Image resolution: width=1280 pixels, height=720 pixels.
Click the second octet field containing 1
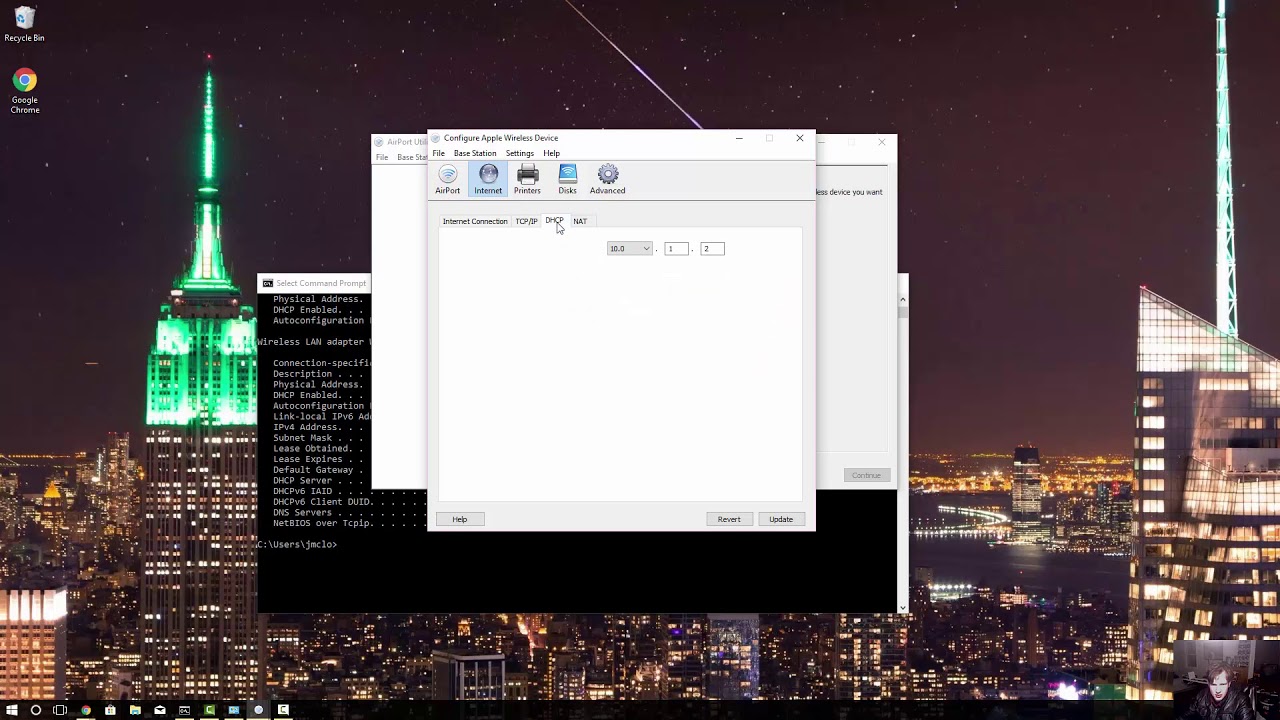point(676,249)
